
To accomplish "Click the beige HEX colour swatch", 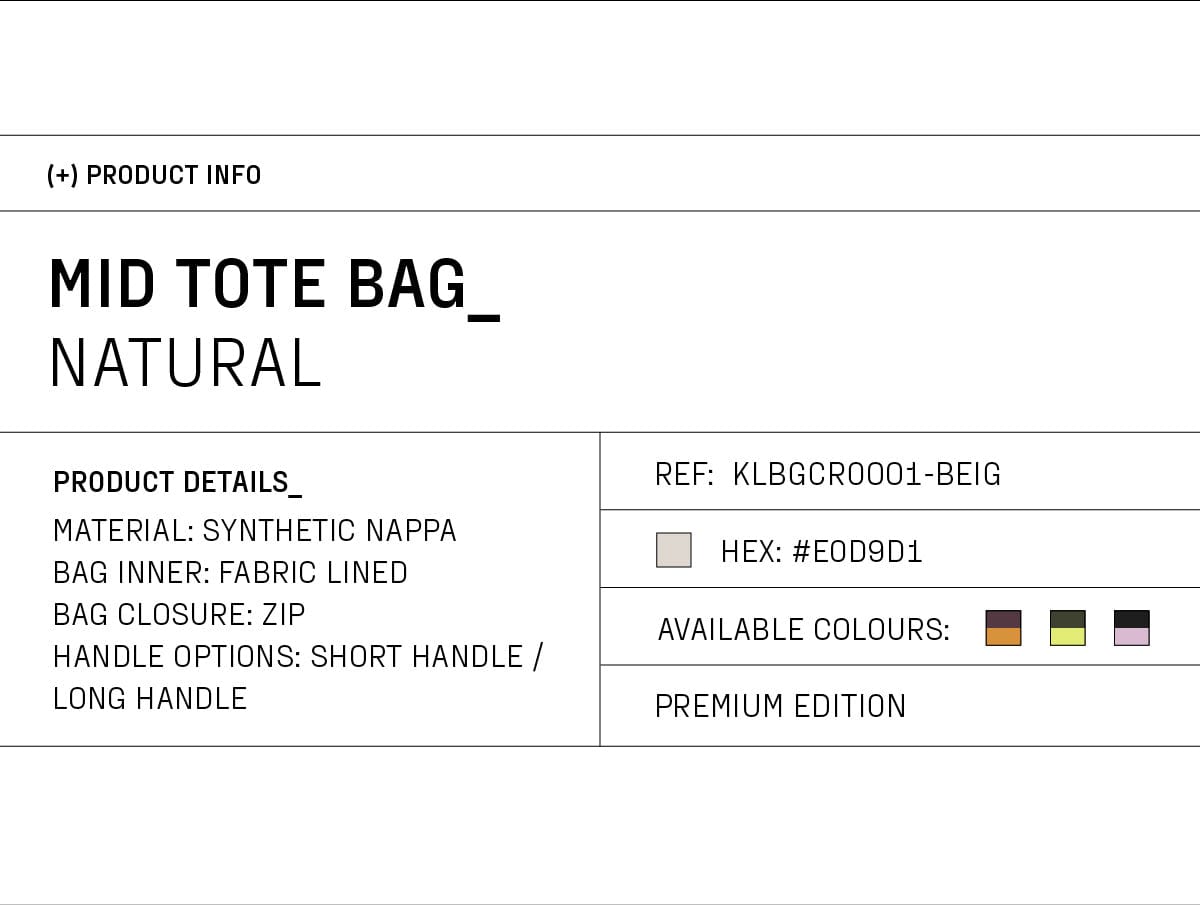I will [674, 550].
